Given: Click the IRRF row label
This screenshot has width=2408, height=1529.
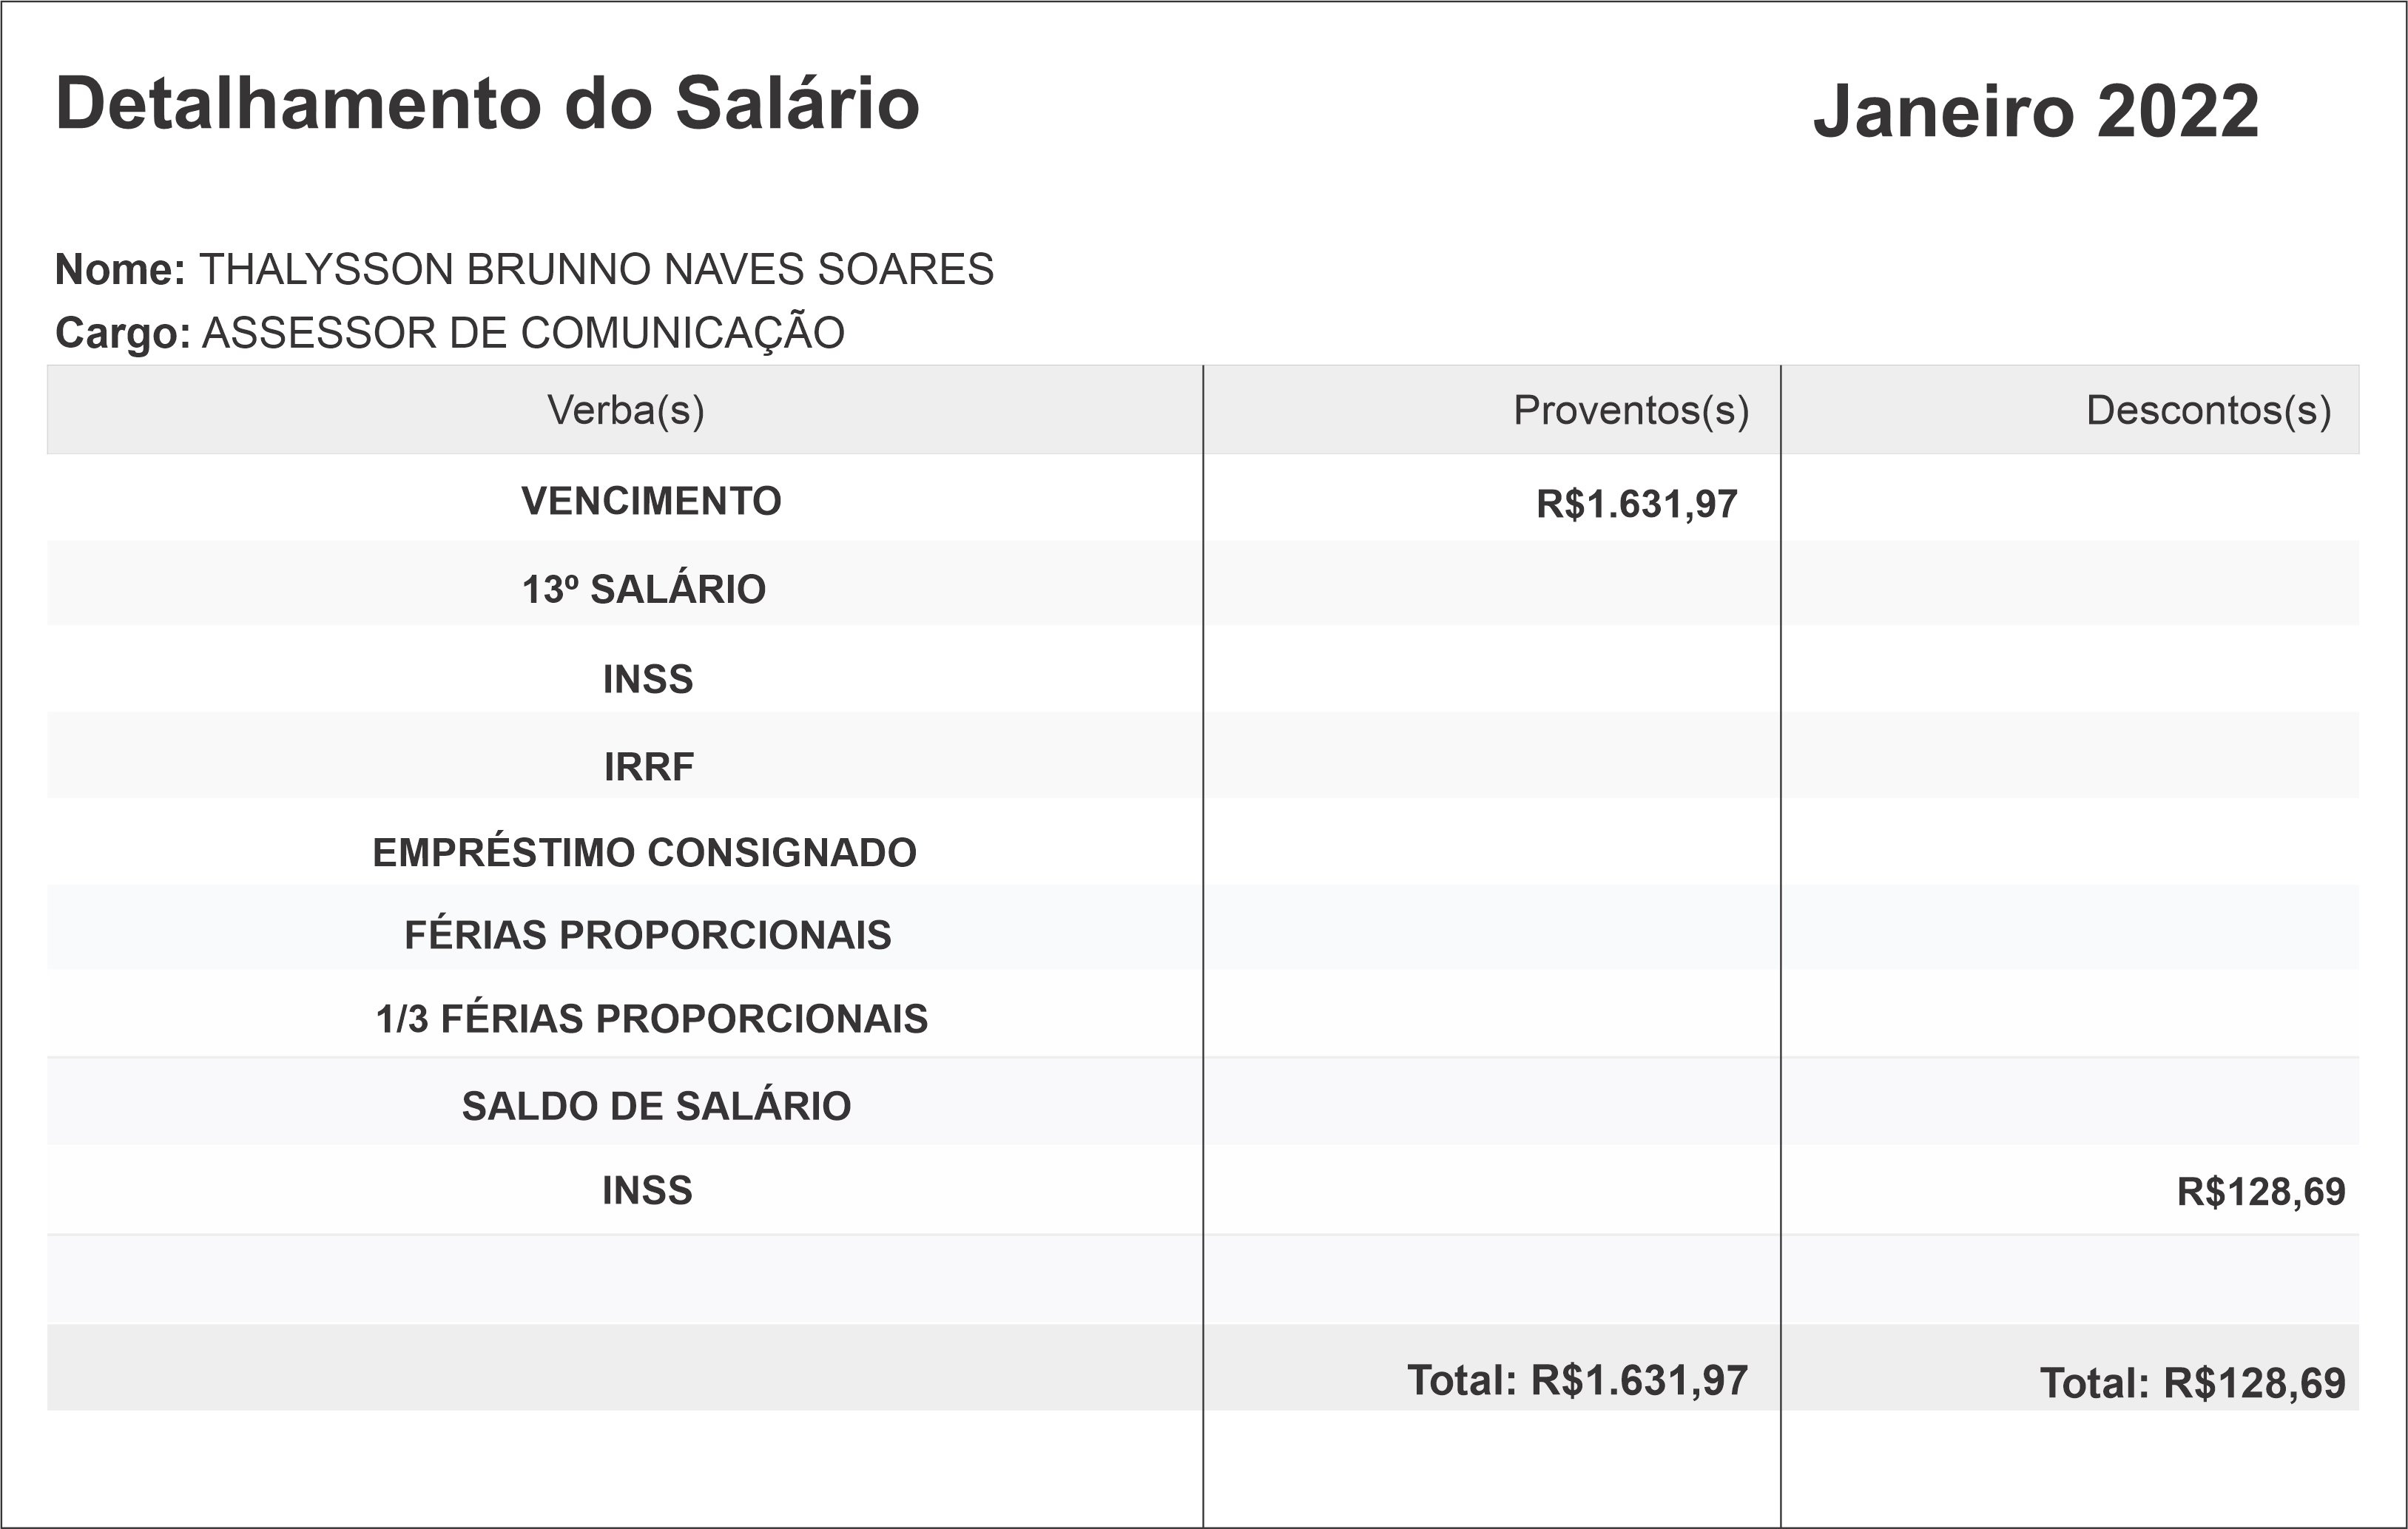Looking at the screenshot, I should 648,767.
